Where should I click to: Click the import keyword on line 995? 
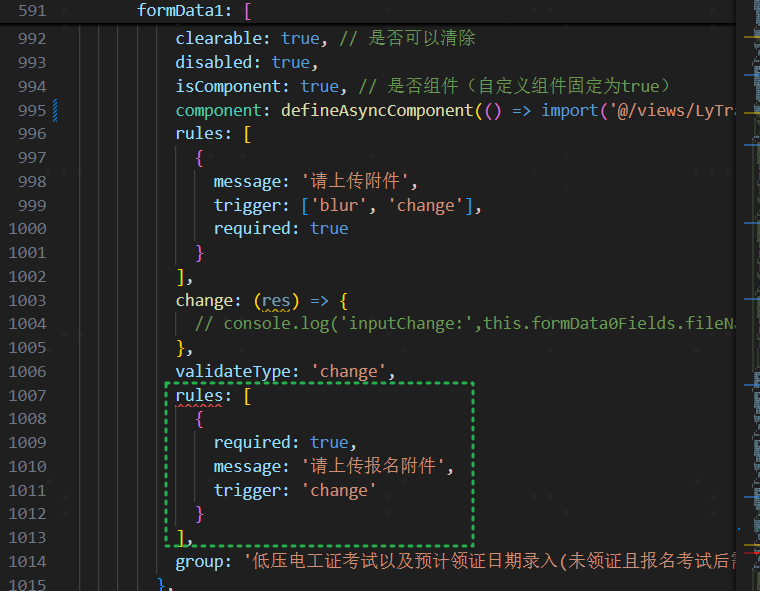(569, 110)
